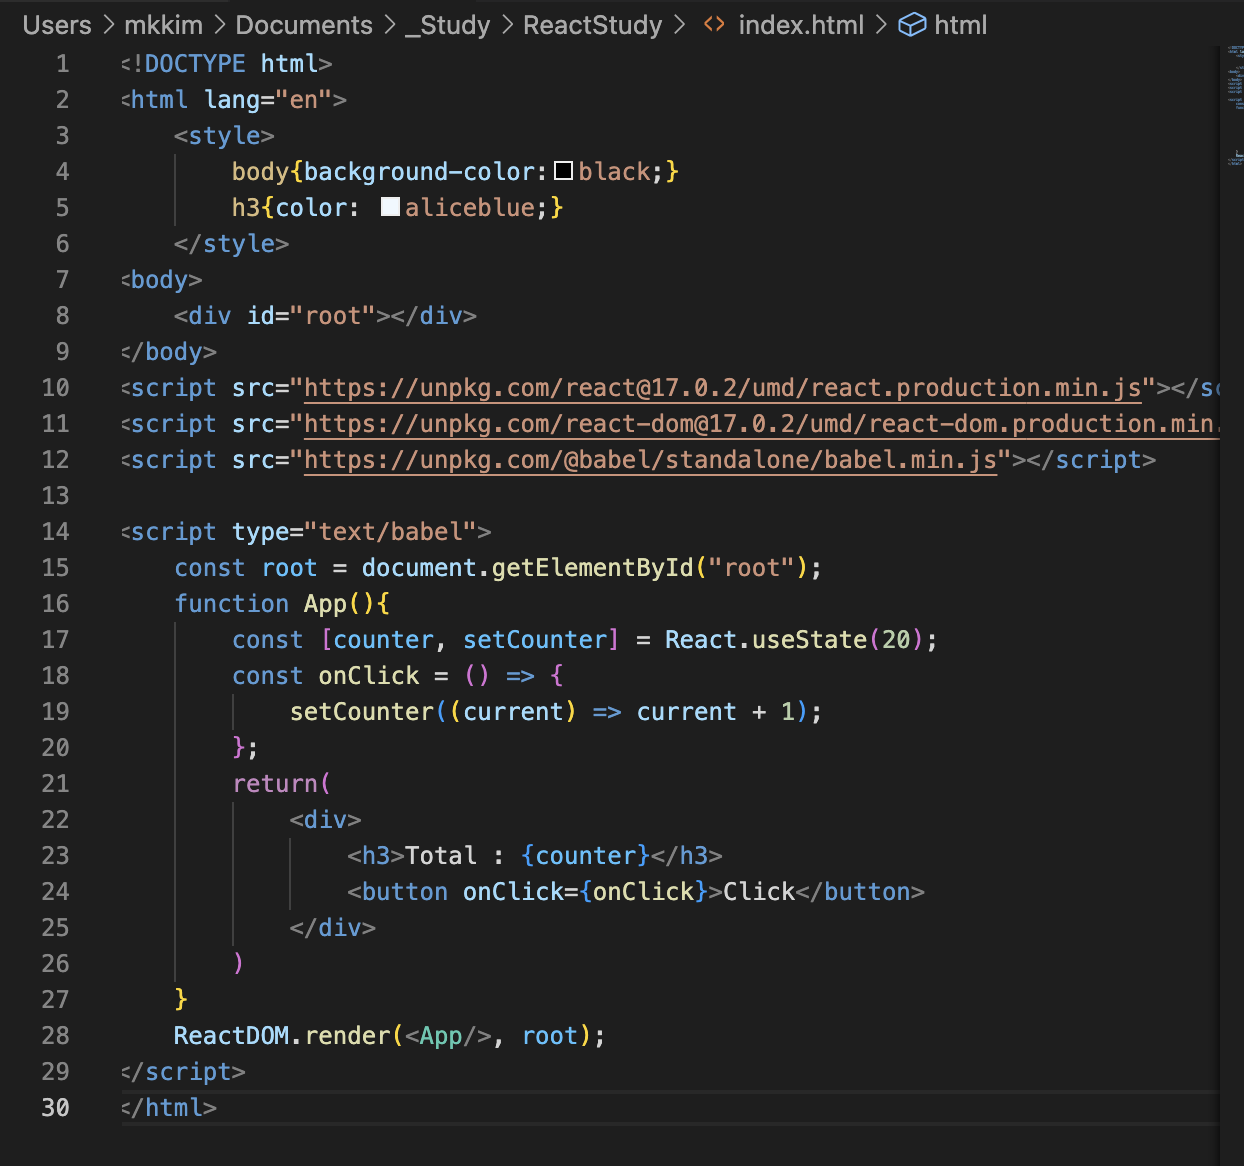Click the closing div tag on line 25

pos(332,928)
